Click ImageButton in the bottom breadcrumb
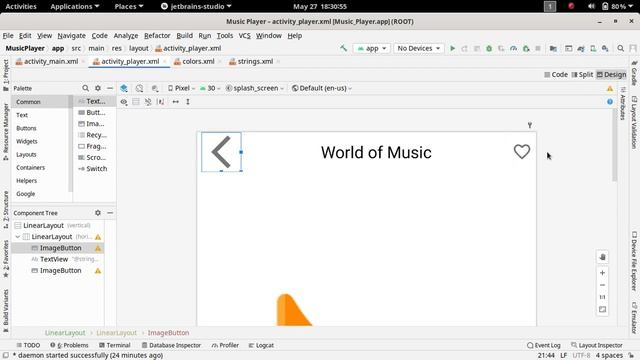 [168, 333]
